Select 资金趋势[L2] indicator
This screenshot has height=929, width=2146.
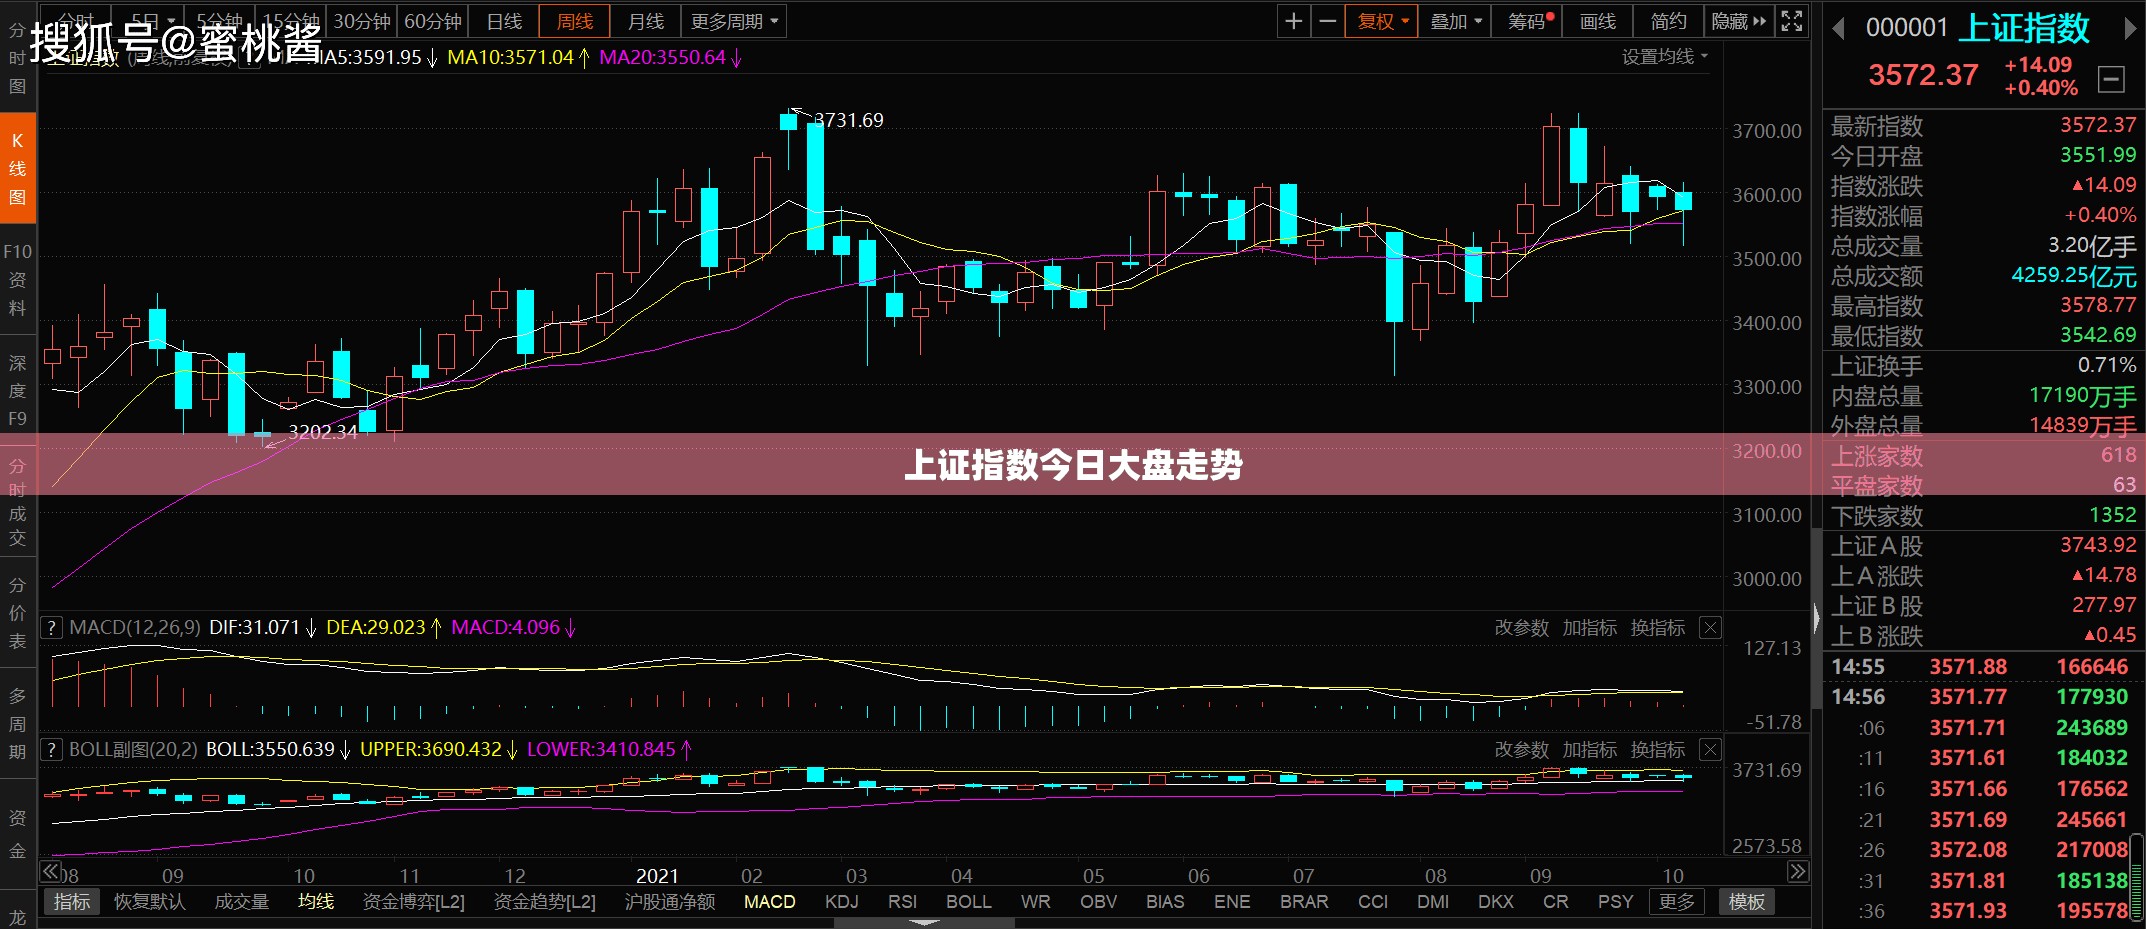point(545,902)
